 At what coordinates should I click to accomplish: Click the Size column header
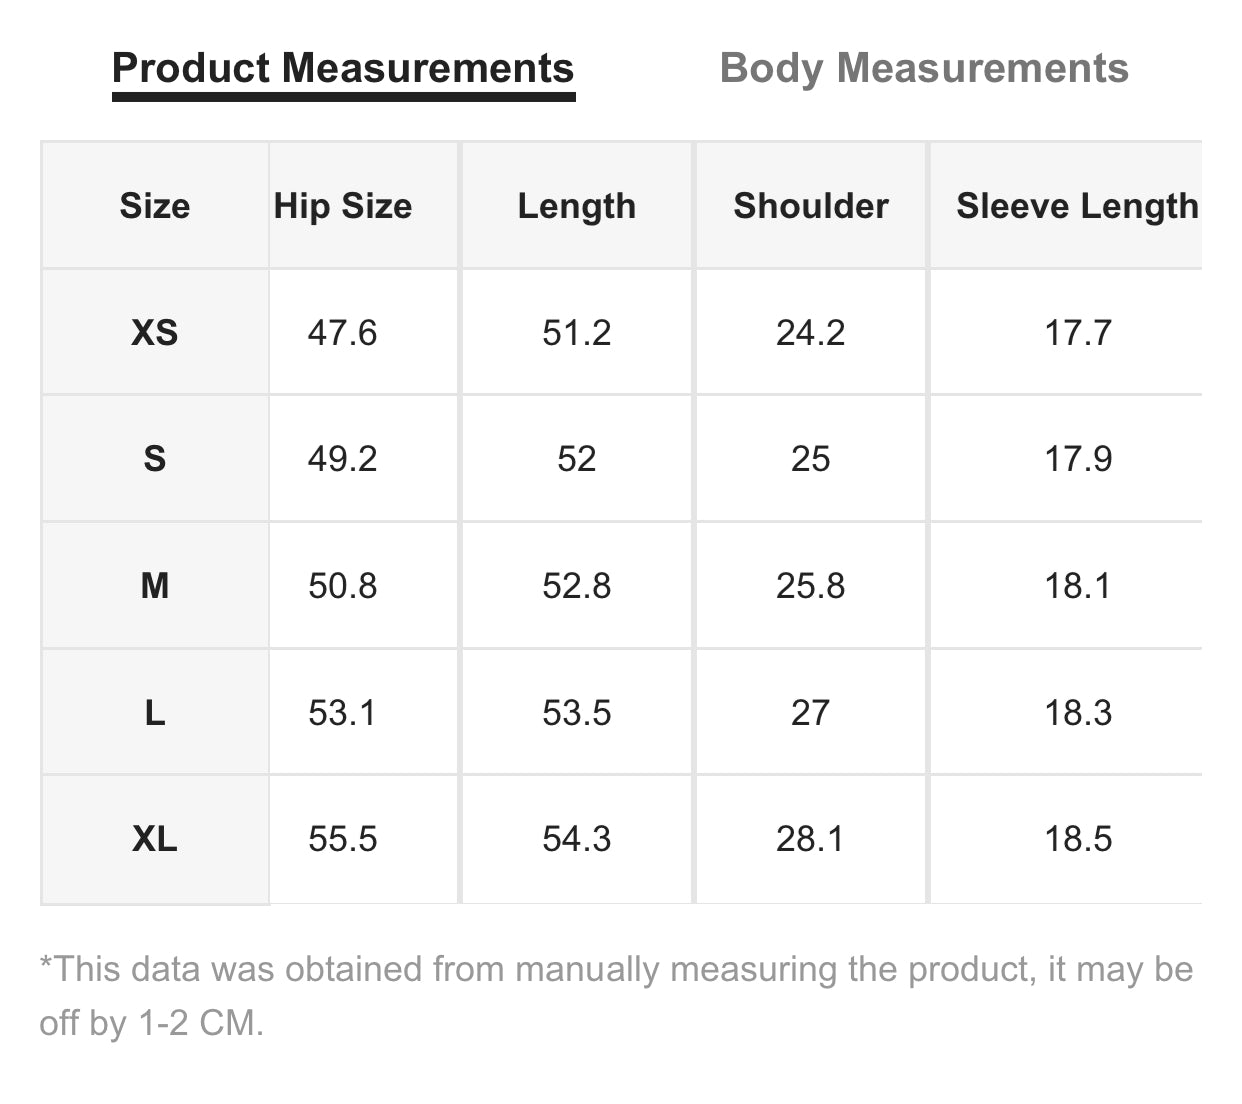155,206
